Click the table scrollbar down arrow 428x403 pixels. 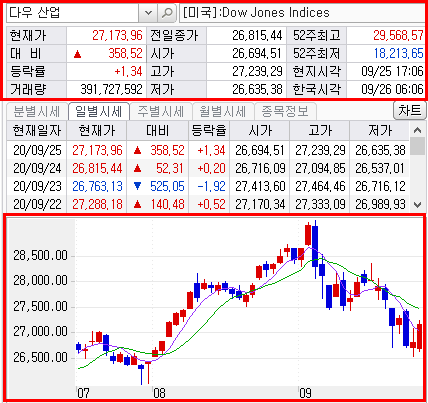click(x=418, y=204)
